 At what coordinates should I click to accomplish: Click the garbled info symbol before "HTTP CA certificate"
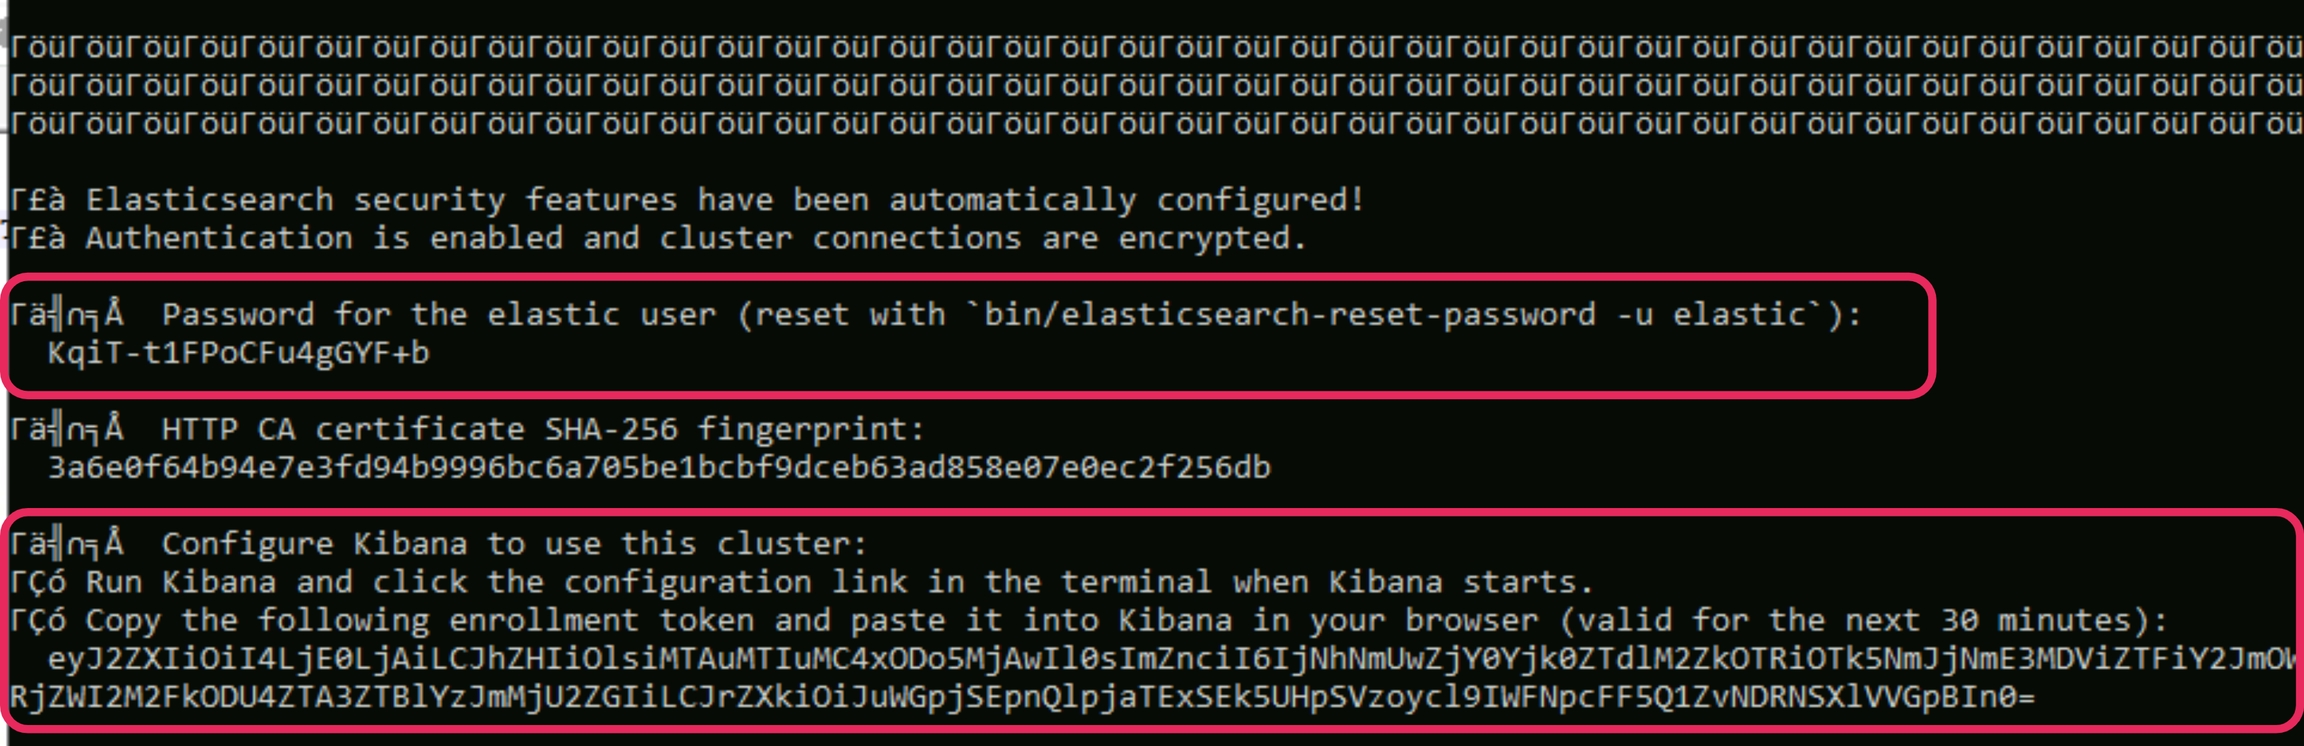[67, 430]
